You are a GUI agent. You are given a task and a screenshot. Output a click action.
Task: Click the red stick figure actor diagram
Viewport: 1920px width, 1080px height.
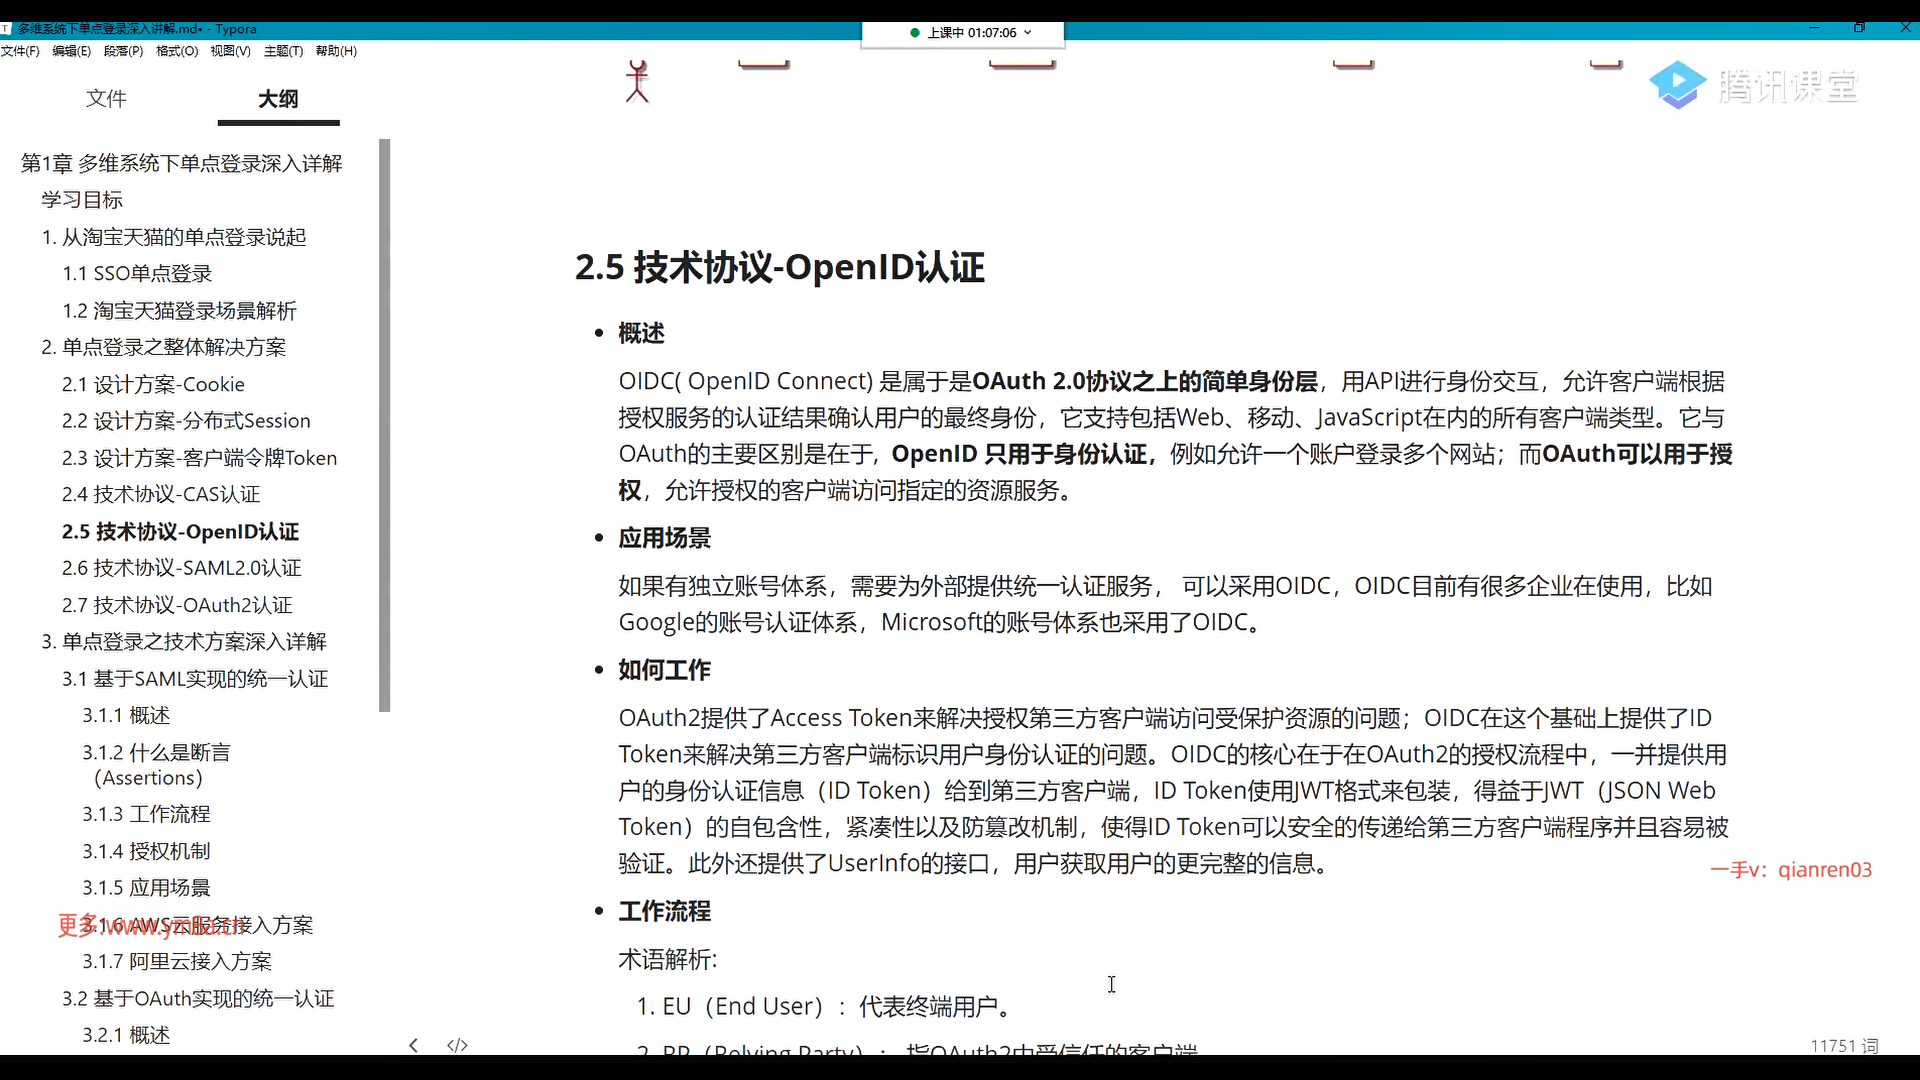point(637,82)
